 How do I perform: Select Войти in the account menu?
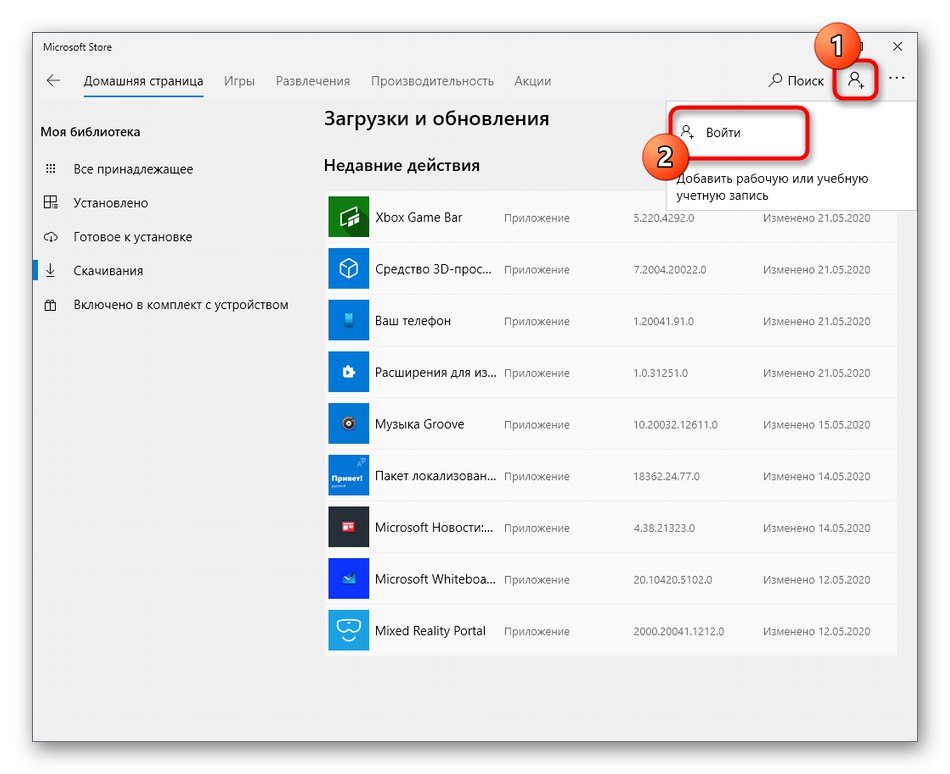point(723,132)
